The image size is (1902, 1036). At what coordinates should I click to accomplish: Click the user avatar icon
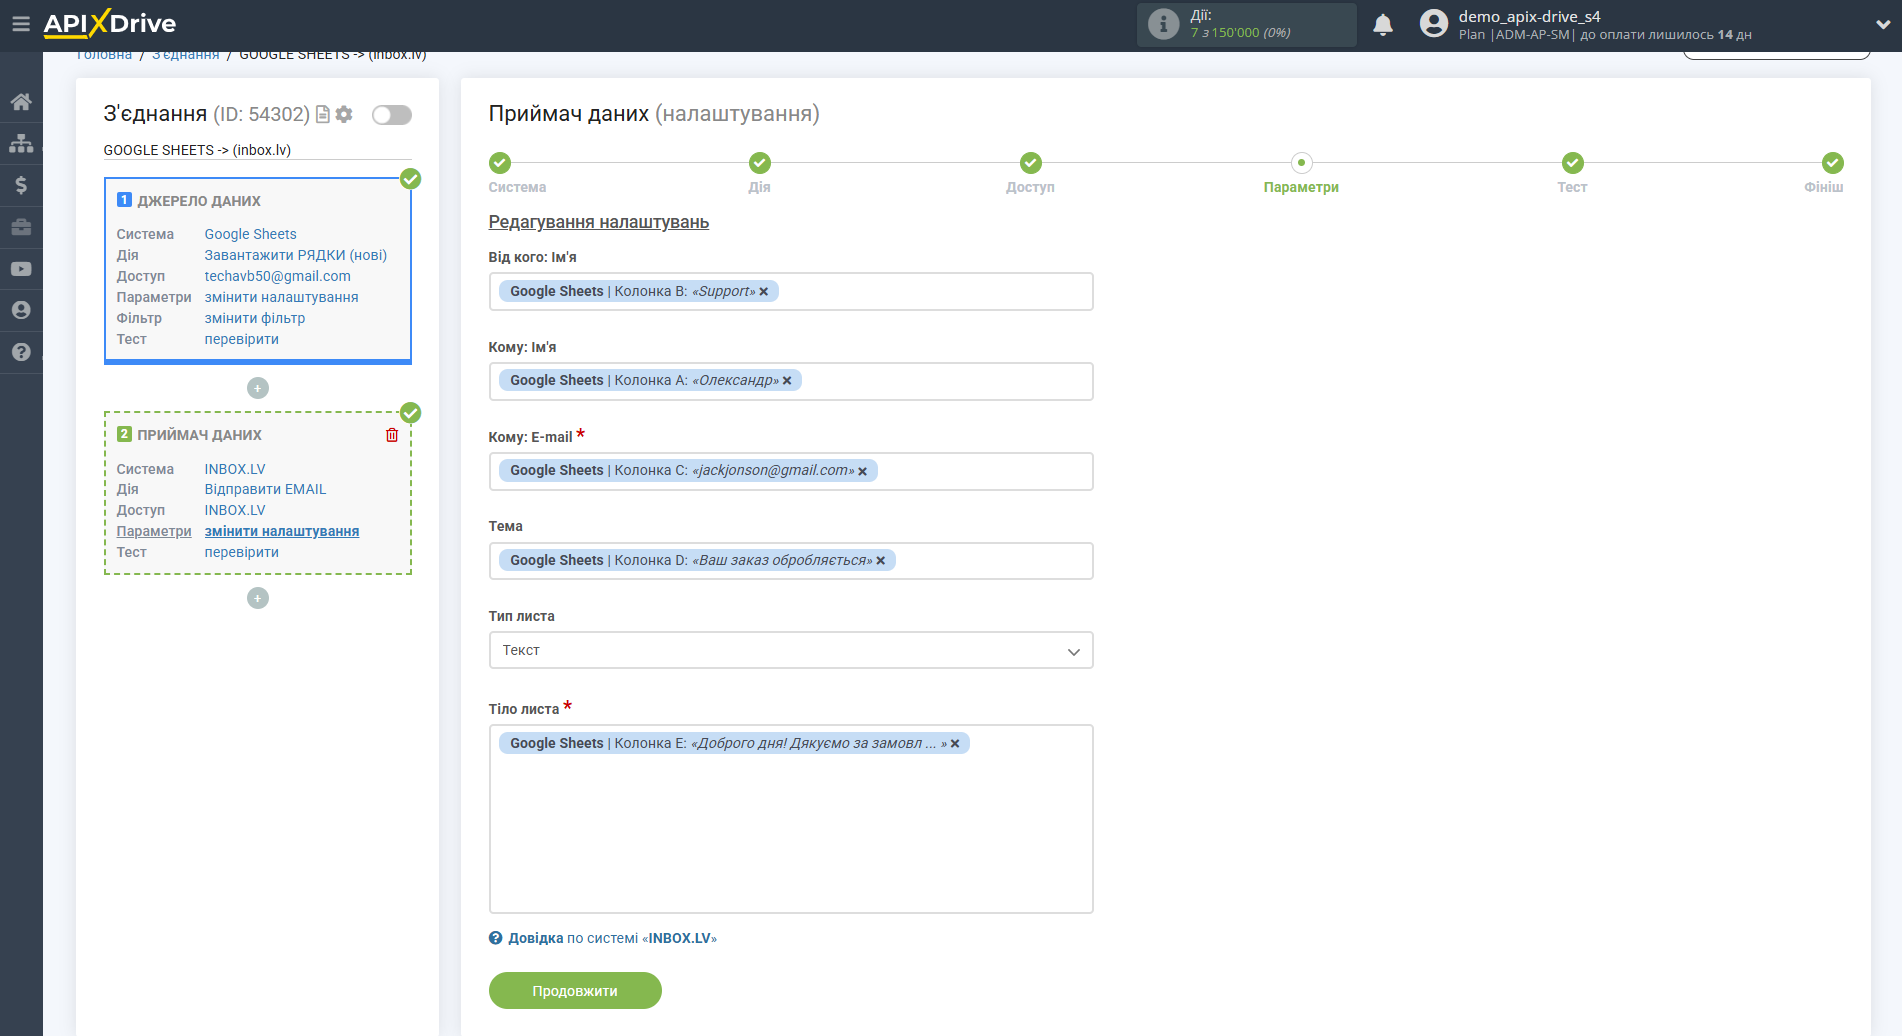click(x=1434, y=24)
